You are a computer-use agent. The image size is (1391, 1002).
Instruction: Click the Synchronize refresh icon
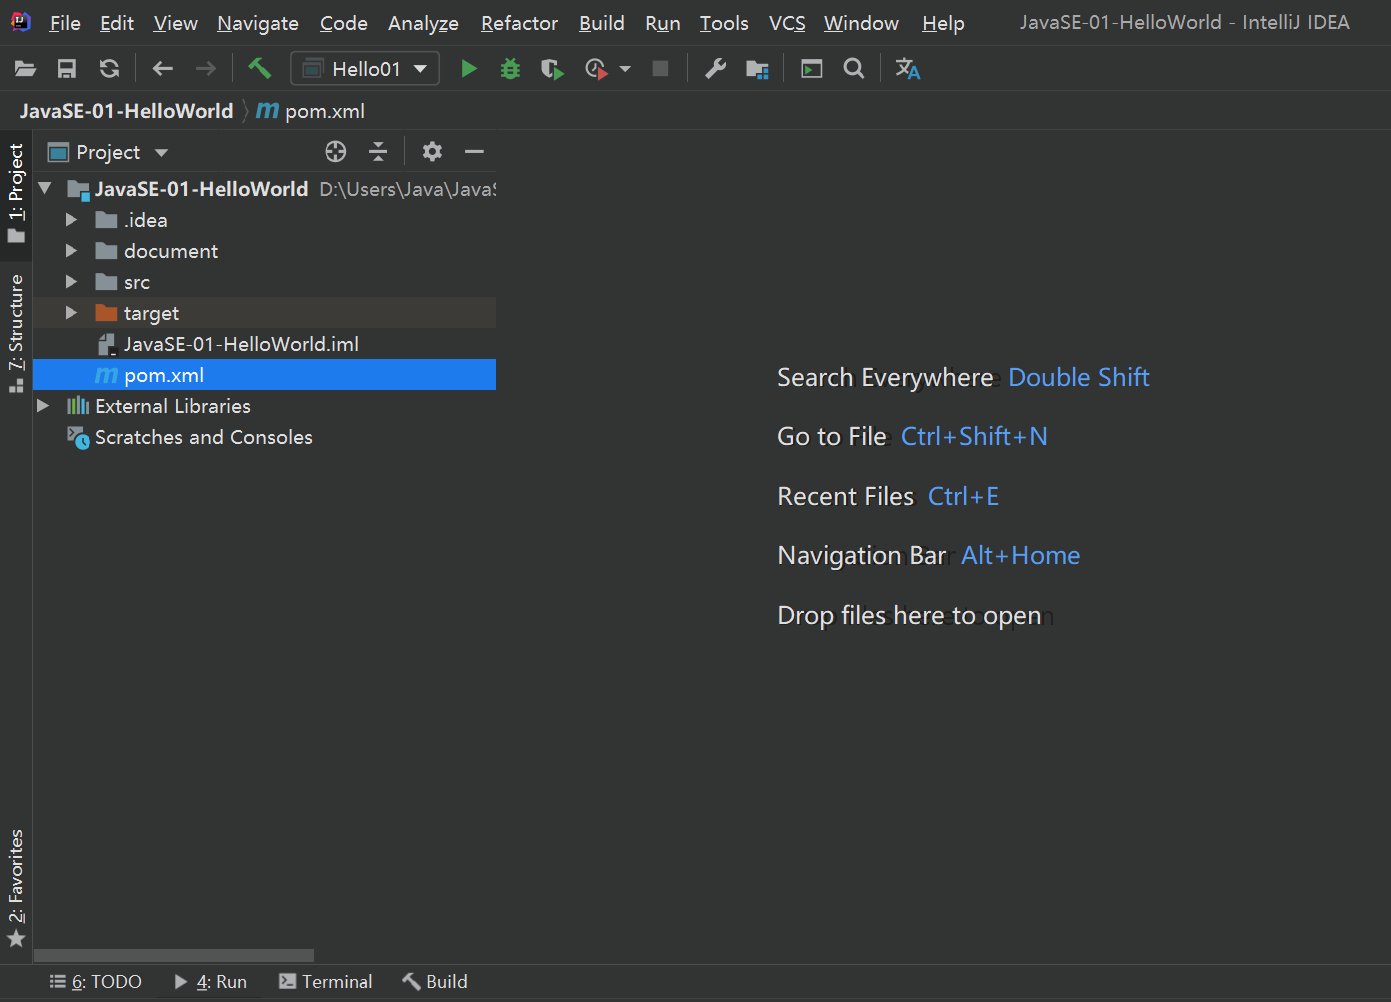coord(109,69)
